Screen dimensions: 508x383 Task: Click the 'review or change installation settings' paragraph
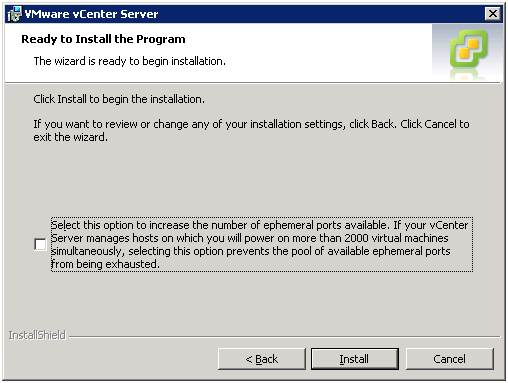[x=251, y=130]
